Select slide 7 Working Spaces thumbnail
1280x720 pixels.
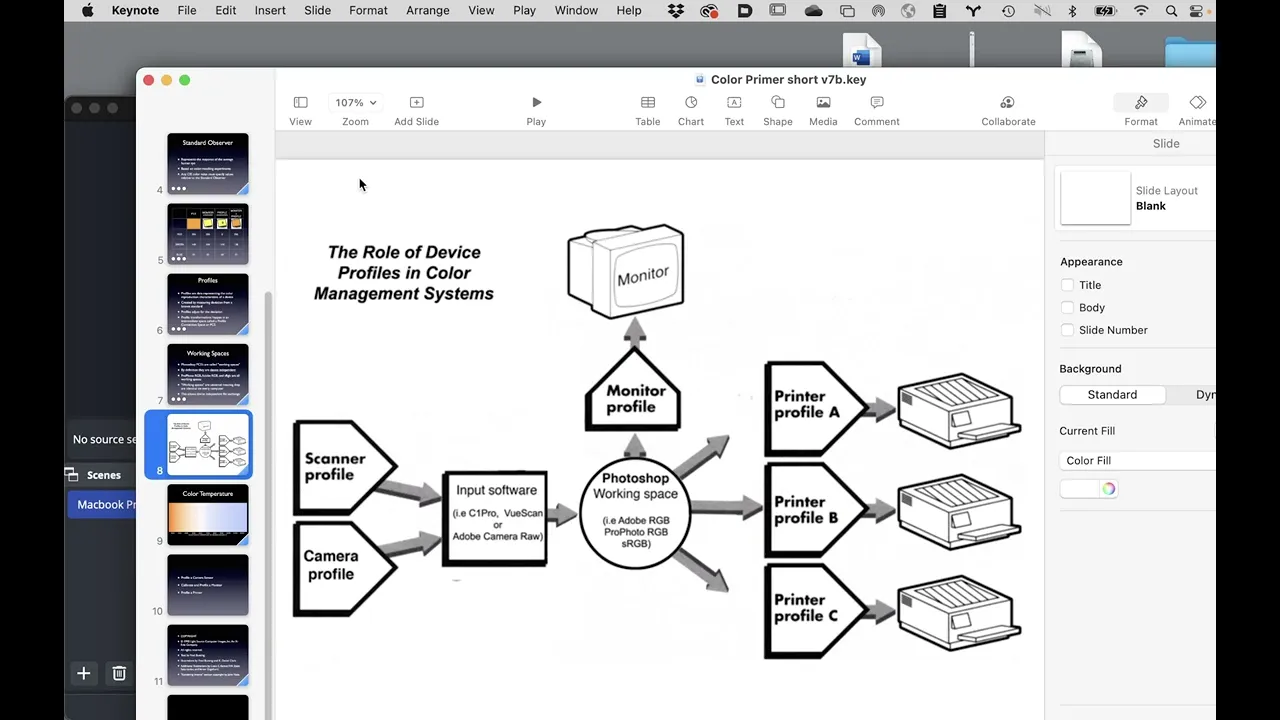208,374
